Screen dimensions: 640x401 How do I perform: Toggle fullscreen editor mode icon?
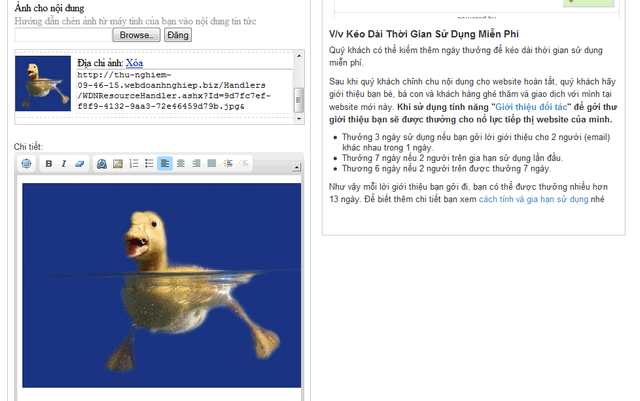point(27,164)
